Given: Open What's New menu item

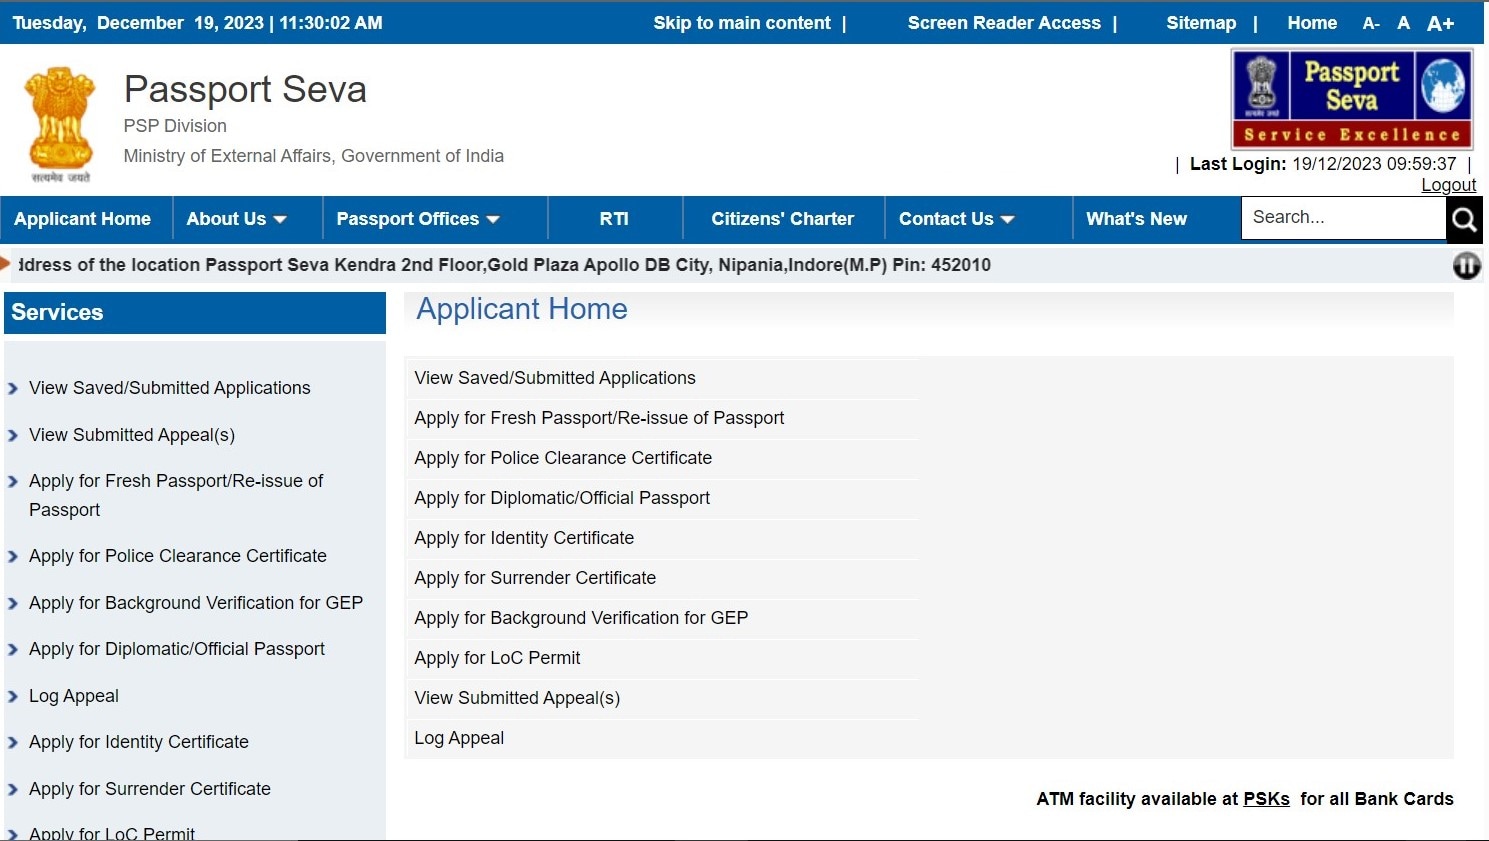Looking at the screenshot, I should coord(1136,219).
